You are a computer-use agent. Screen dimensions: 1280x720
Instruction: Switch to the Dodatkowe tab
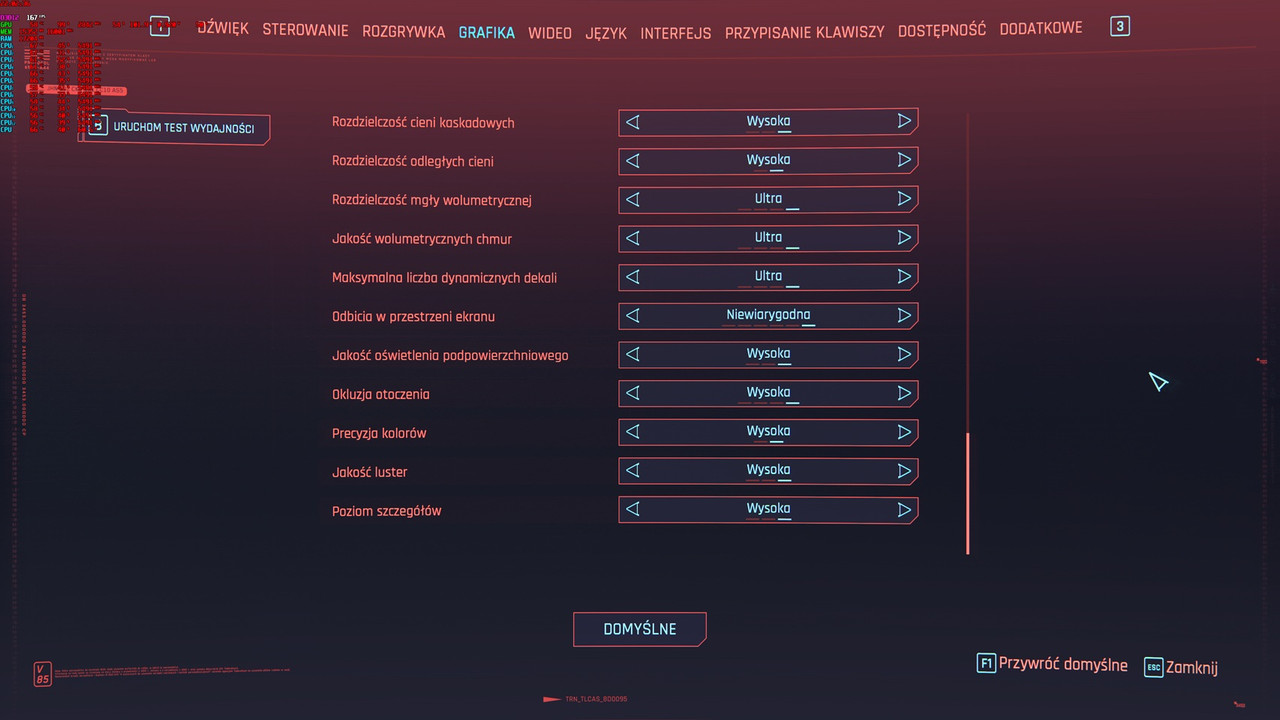coord(1041,28)
